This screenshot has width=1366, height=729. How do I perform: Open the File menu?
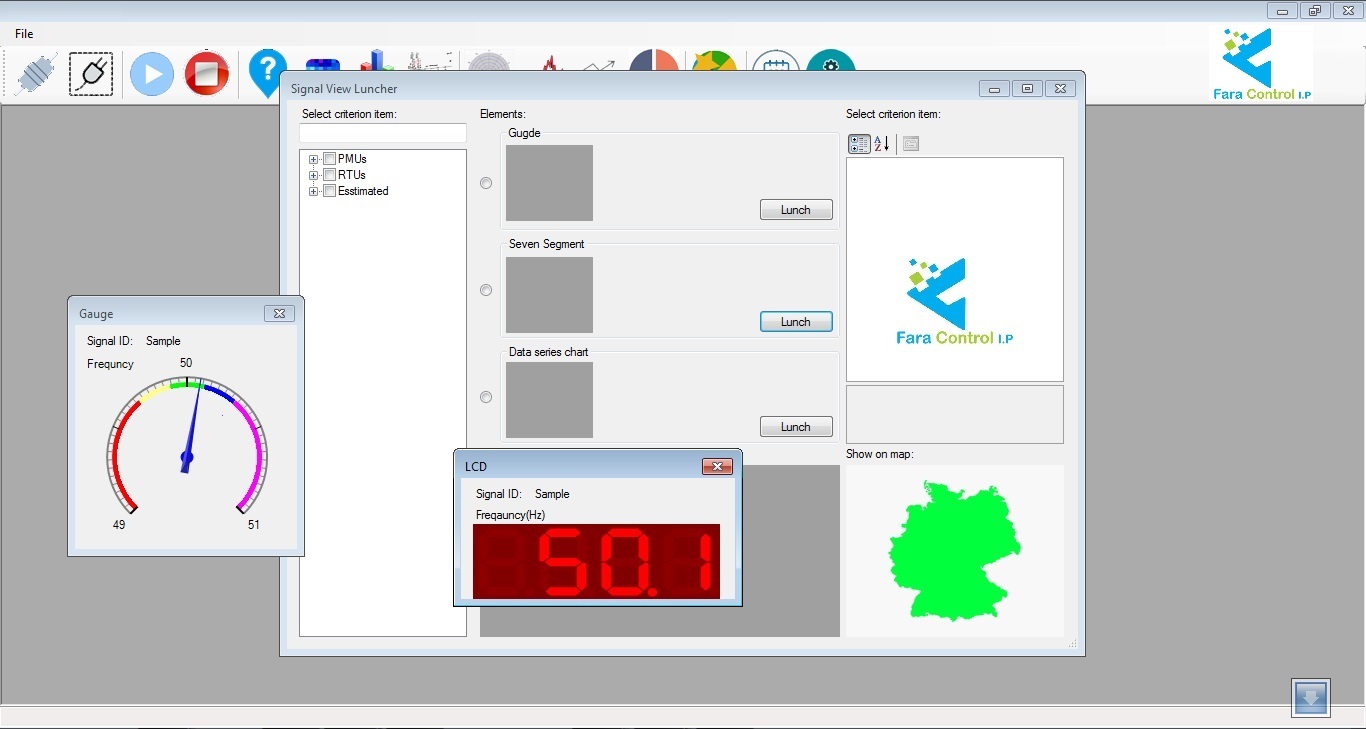(24, 34)
